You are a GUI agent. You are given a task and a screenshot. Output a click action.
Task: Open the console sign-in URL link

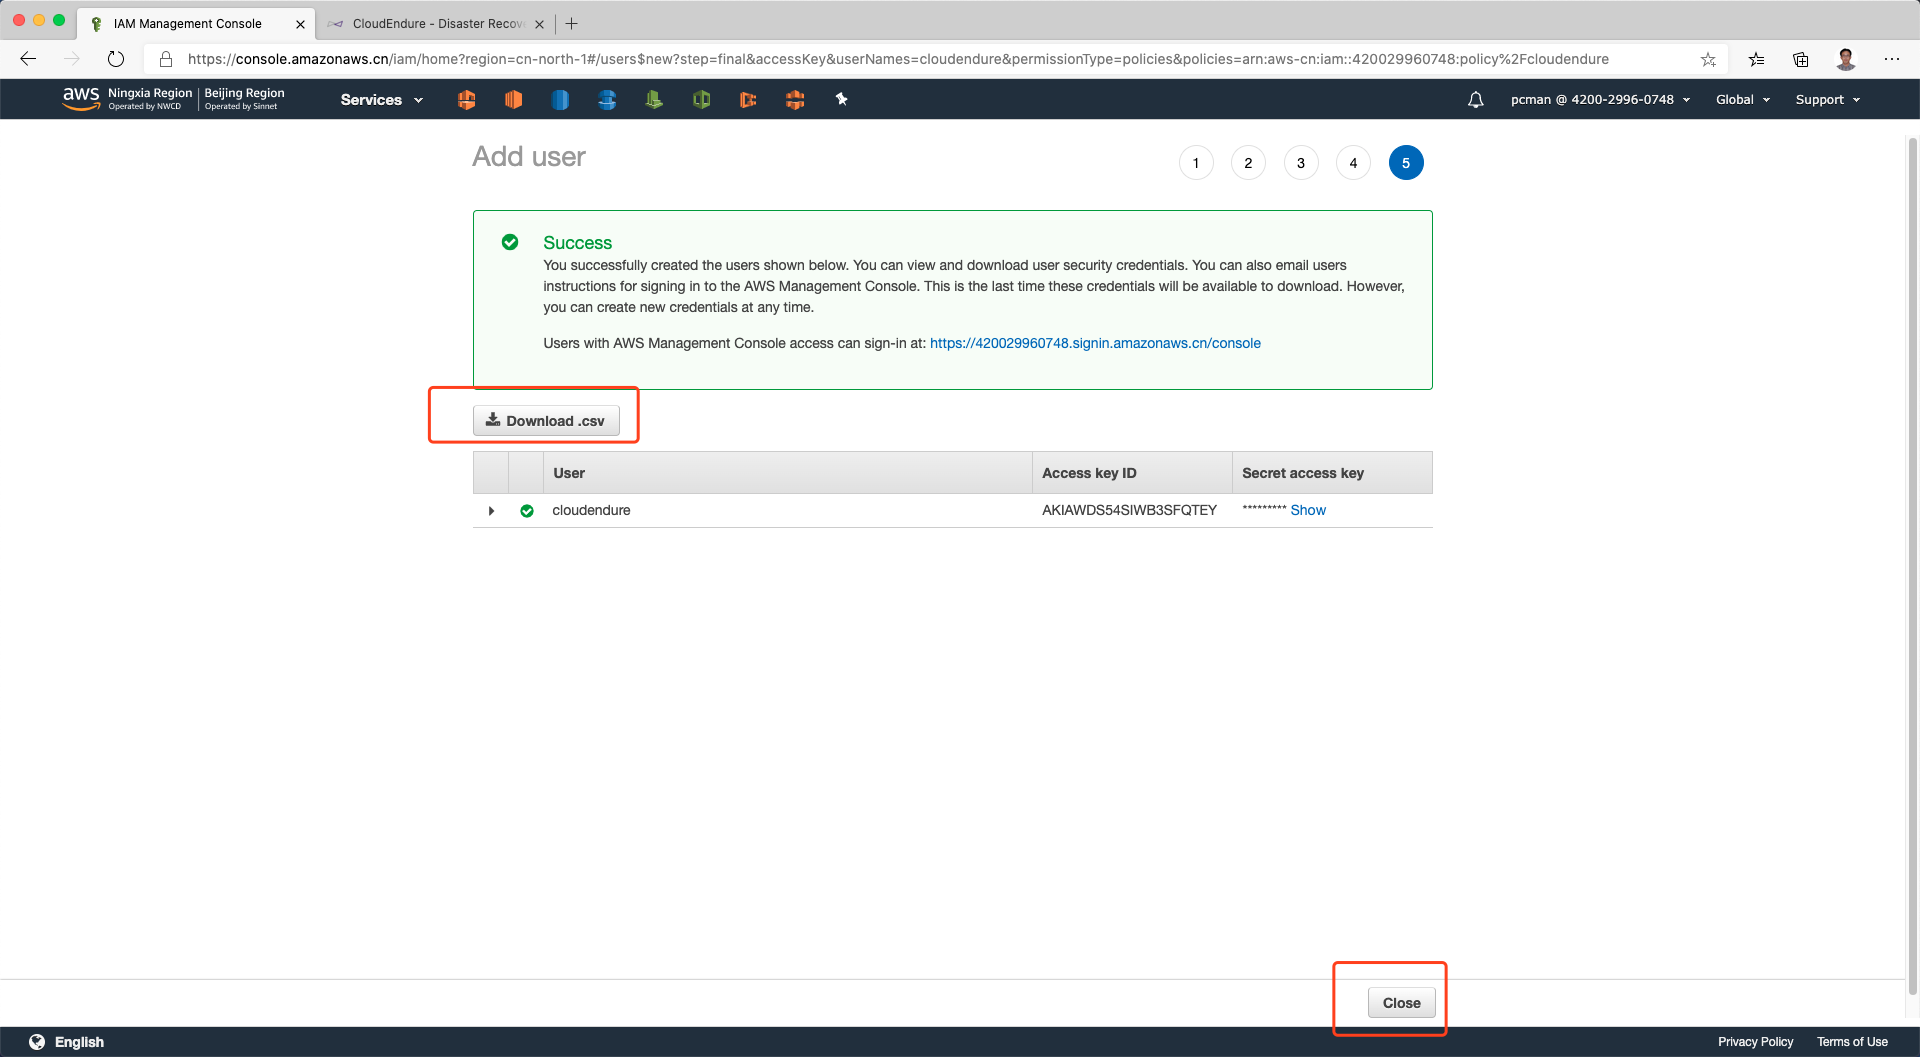(1095, 343)
